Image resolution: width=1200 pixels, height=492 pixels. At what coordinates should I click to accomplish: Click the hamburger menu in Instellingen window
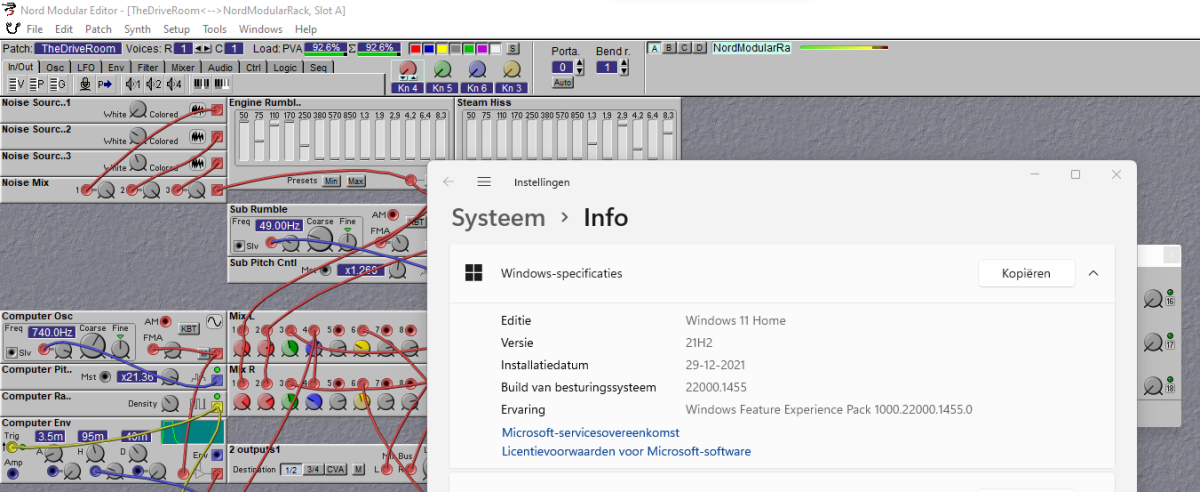point(484,182)
